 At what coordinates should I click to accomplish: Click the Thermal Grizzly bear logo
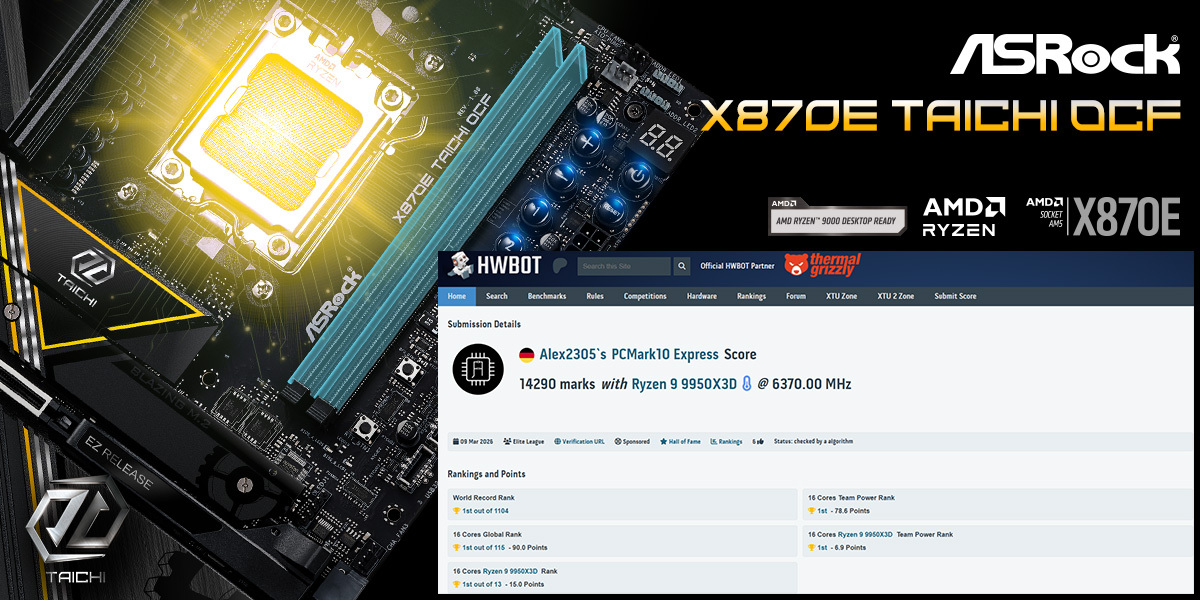point(798,266)
